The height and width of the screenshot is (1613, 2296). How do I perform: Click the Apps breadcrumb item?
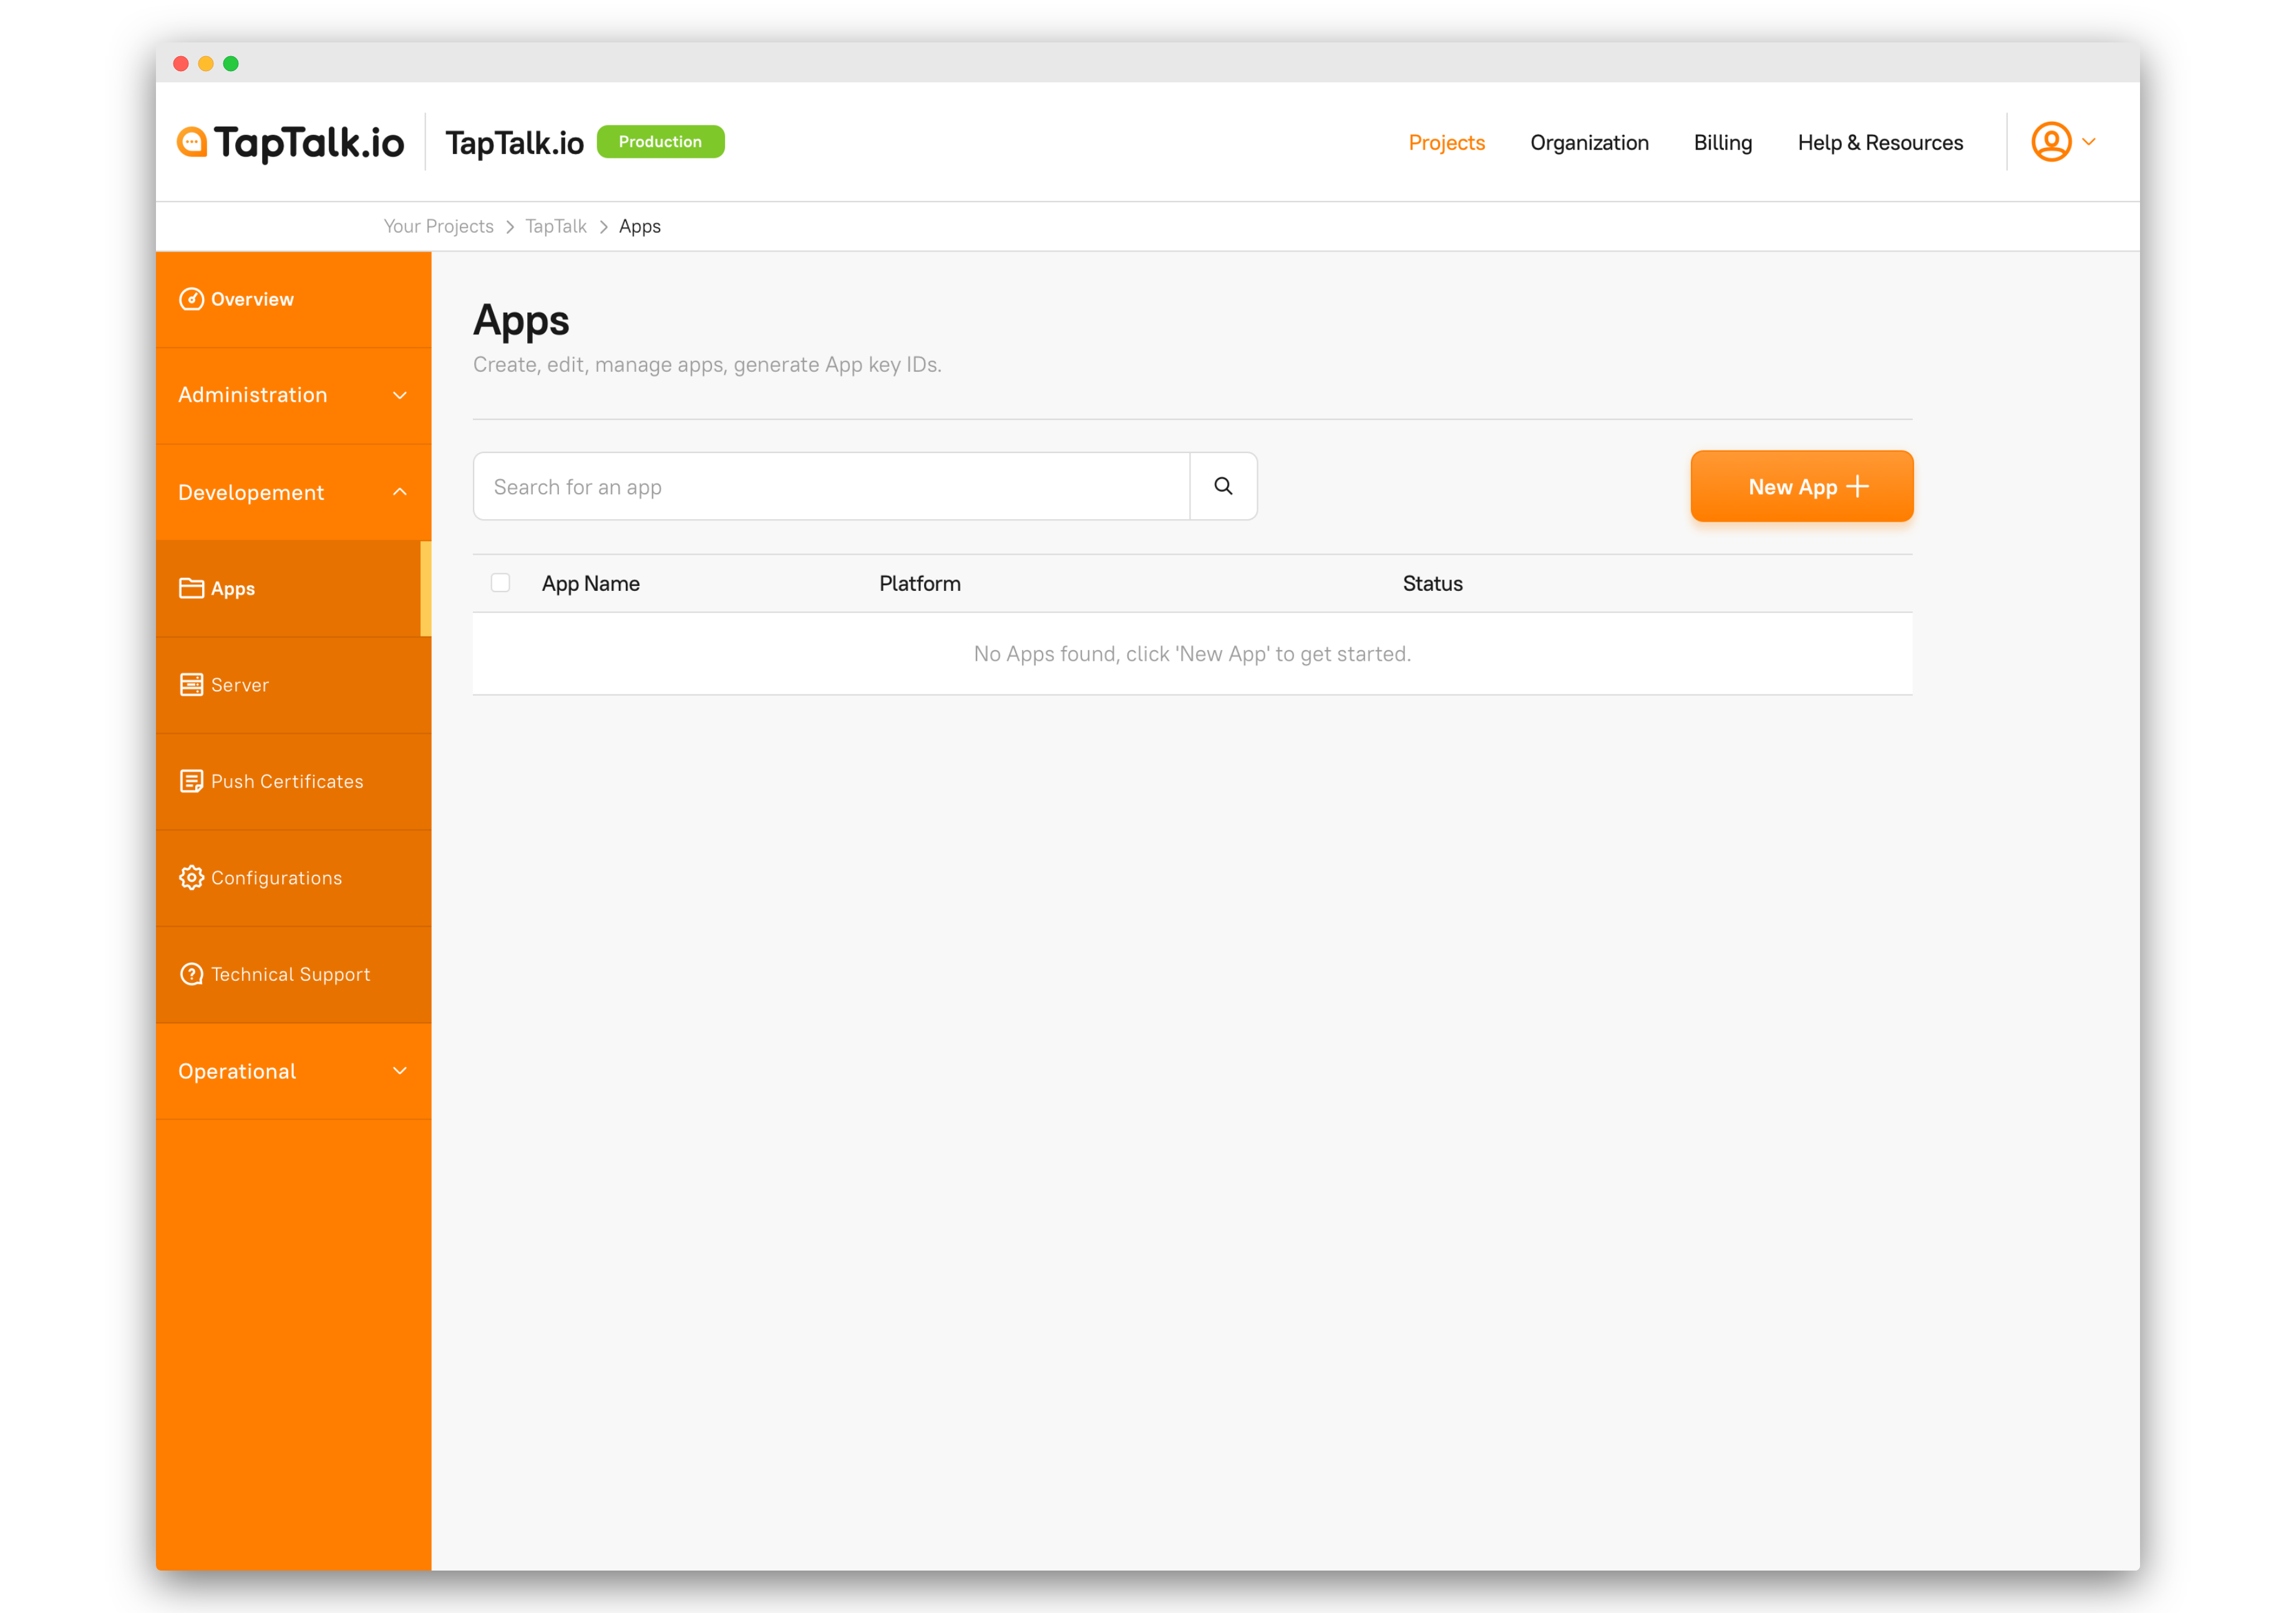point(639,227)
